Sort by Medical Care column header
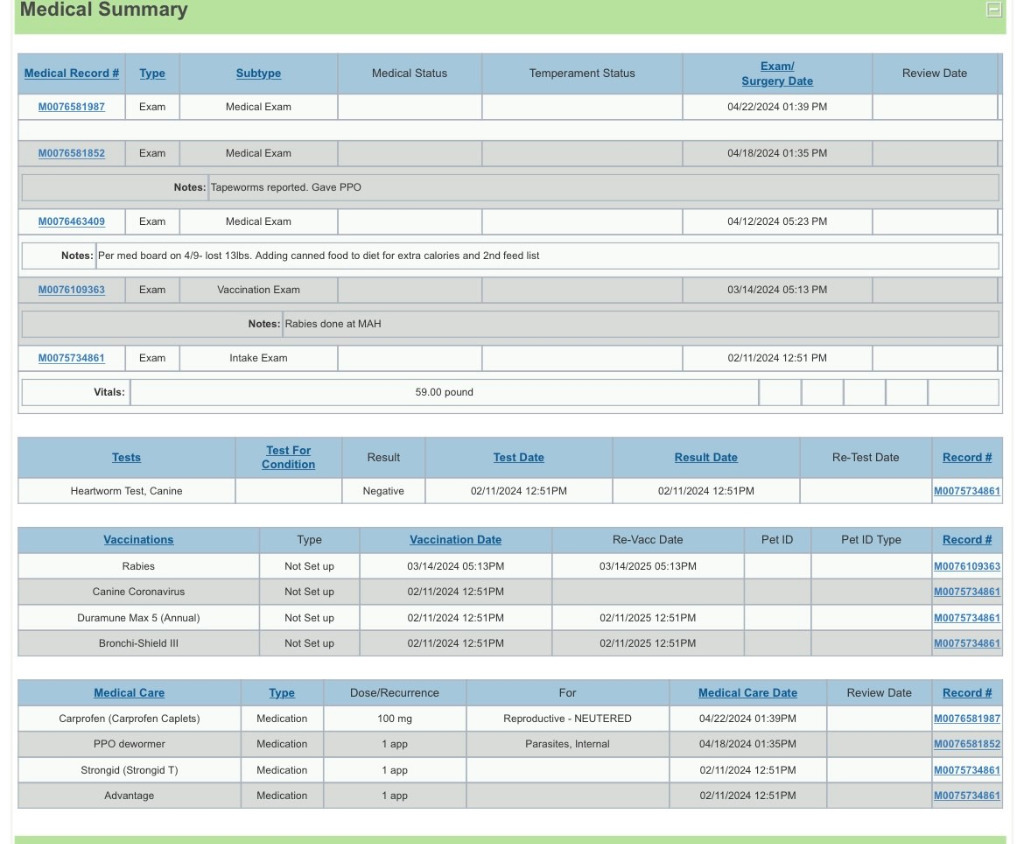Image resolution: width=1024 pixels, height=844 pixels. click(129, 692)
